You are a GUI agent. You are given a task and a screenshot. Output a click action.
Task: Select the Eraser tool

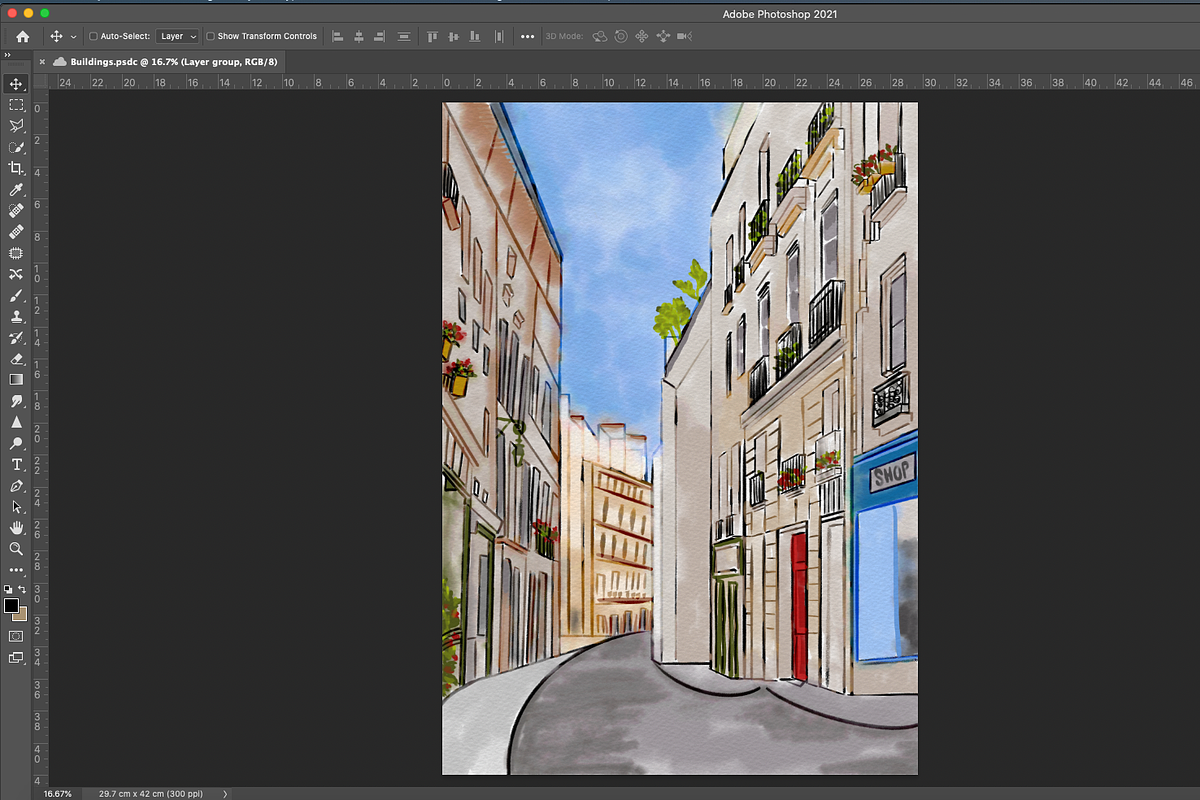(16, 359)
